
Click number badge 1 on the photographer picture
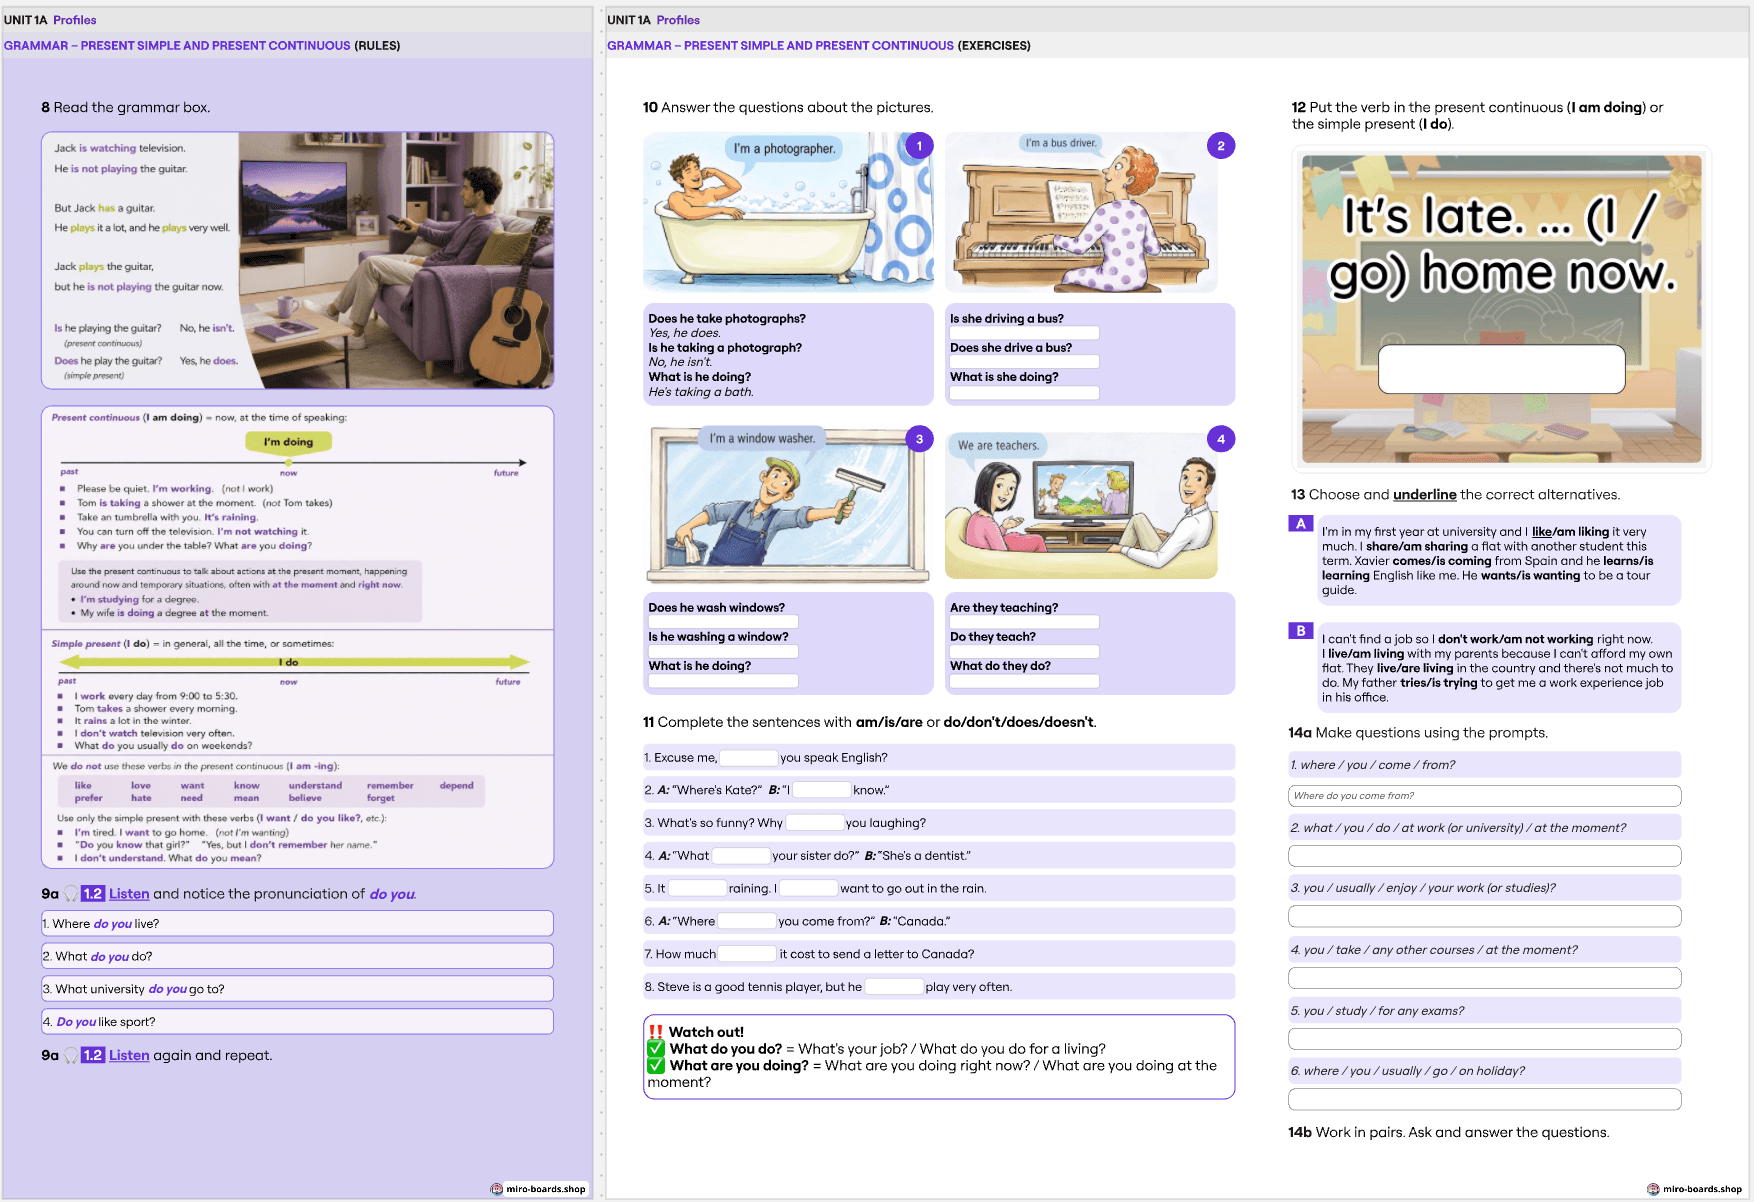tap(919, 146)
